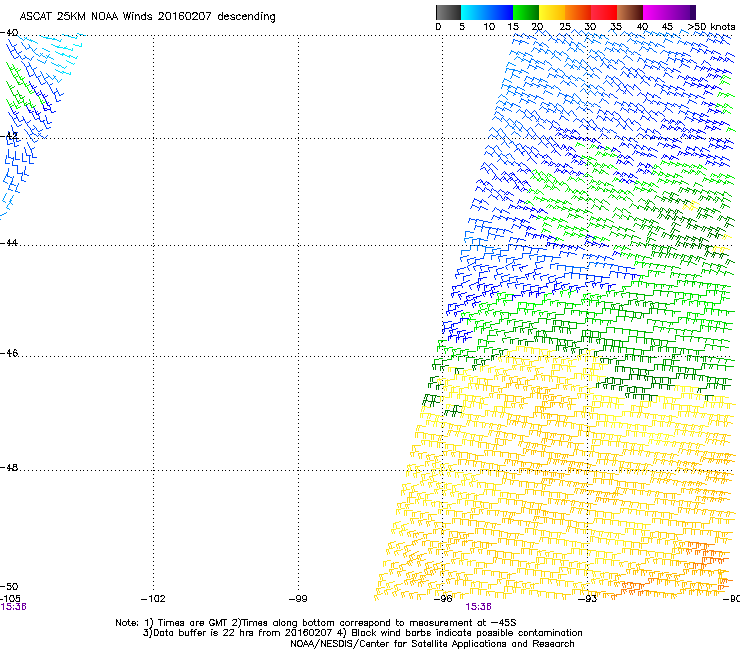Image resolution: width=740 pixels, height=650 pixels.
Task: Click the '15' legend scale label
Action: click(x=513, y=27)
